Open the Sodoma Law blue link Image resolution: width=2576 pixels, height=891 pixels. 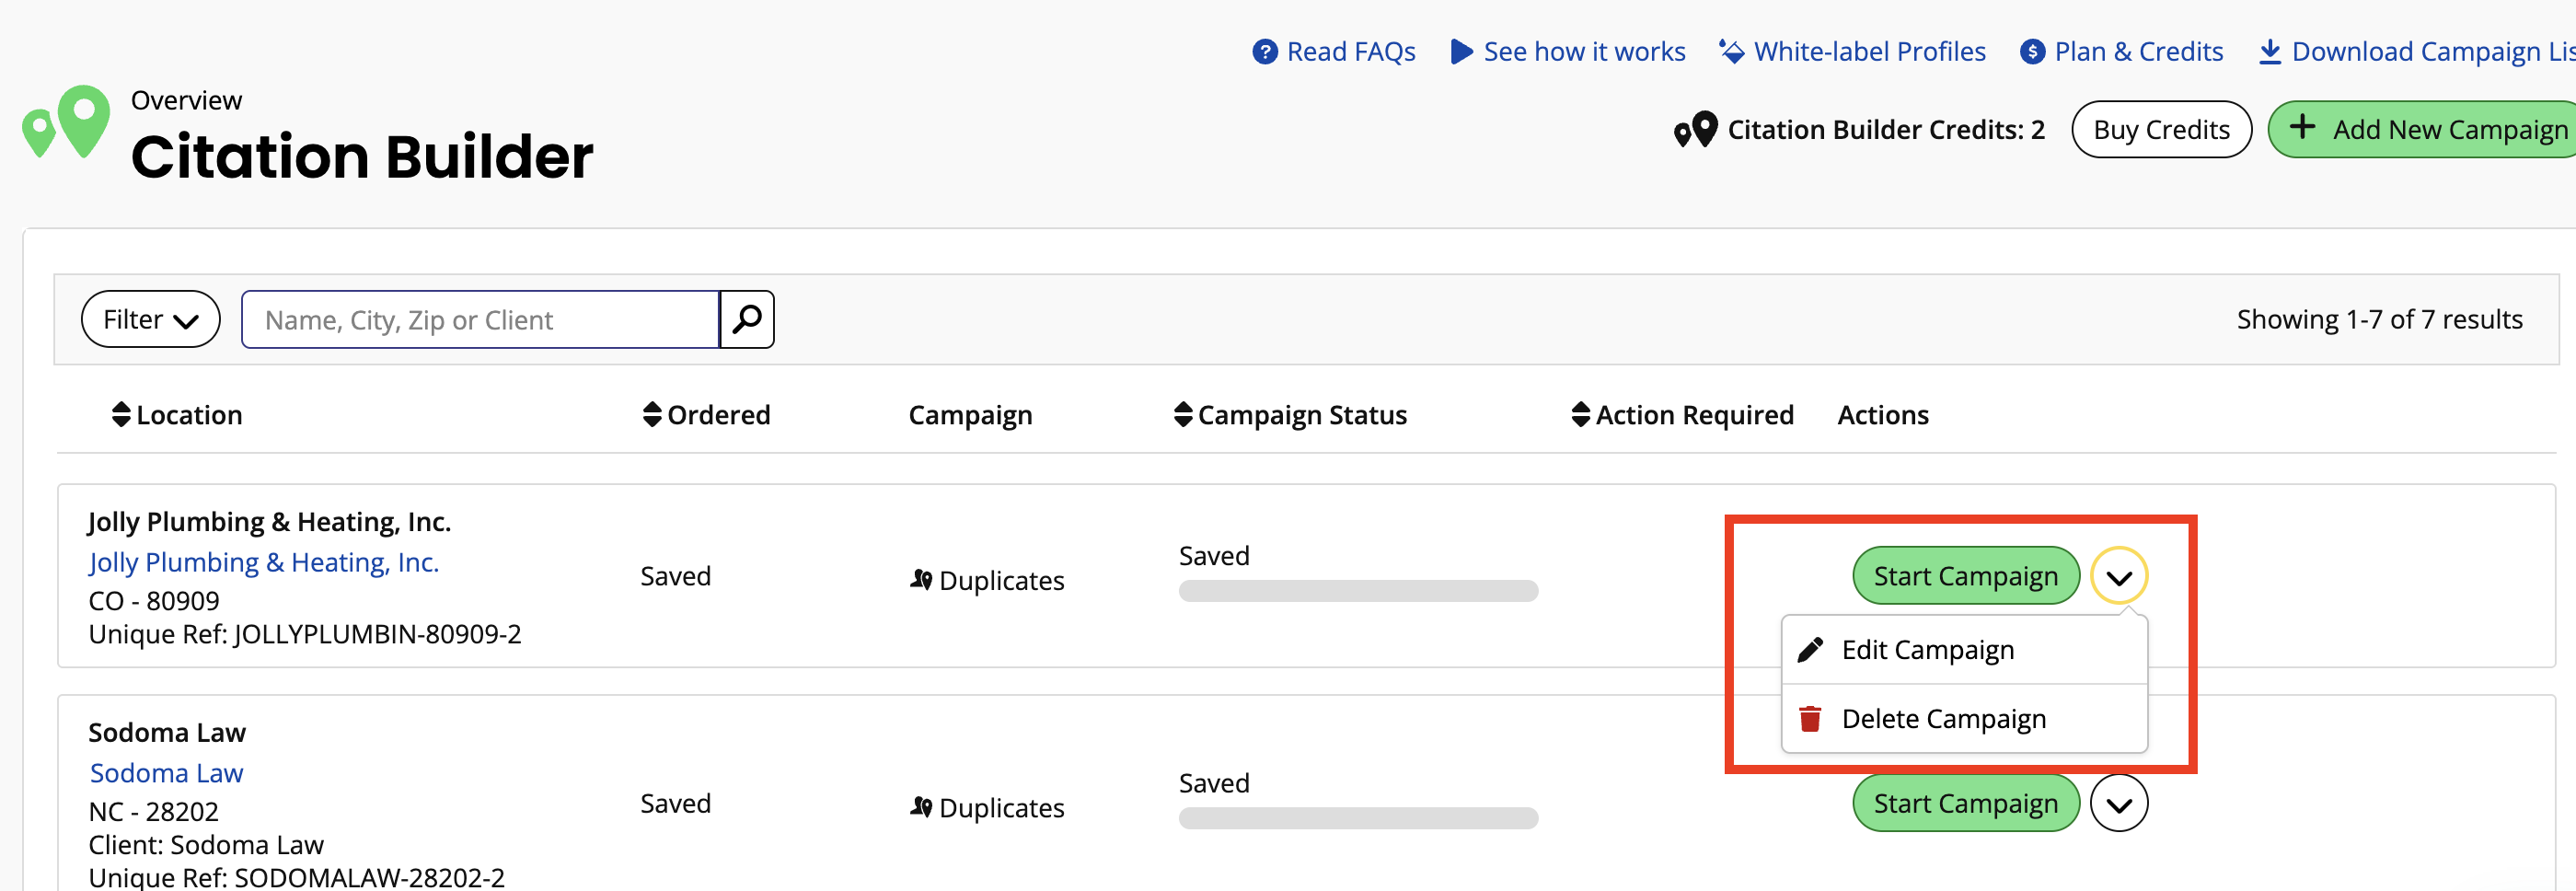tap(166, 773)
